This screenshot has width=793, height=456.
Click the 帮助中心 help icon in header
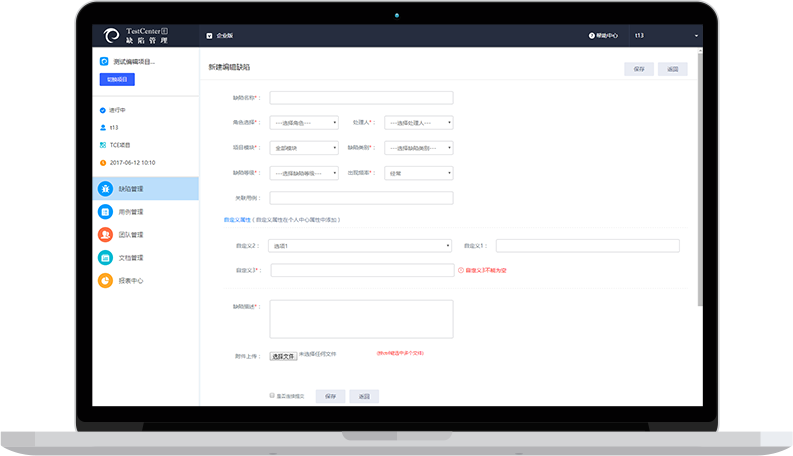[x=592, y=35]
